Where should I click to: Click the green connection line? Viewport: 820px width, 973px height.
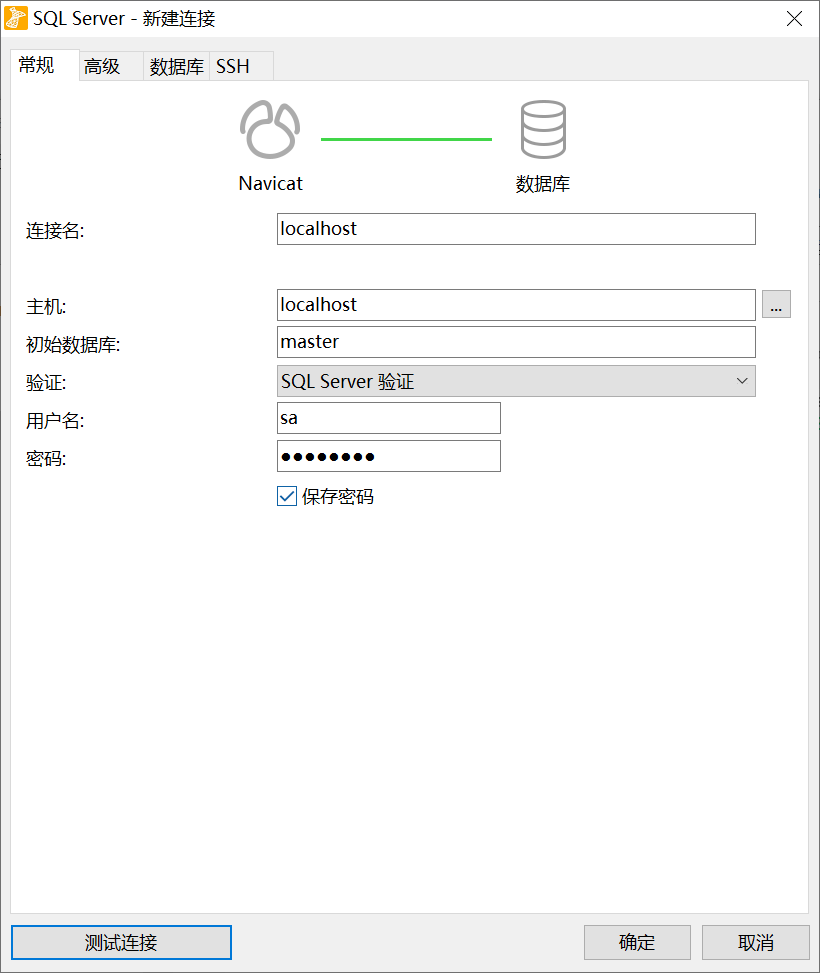coord(406,139)
